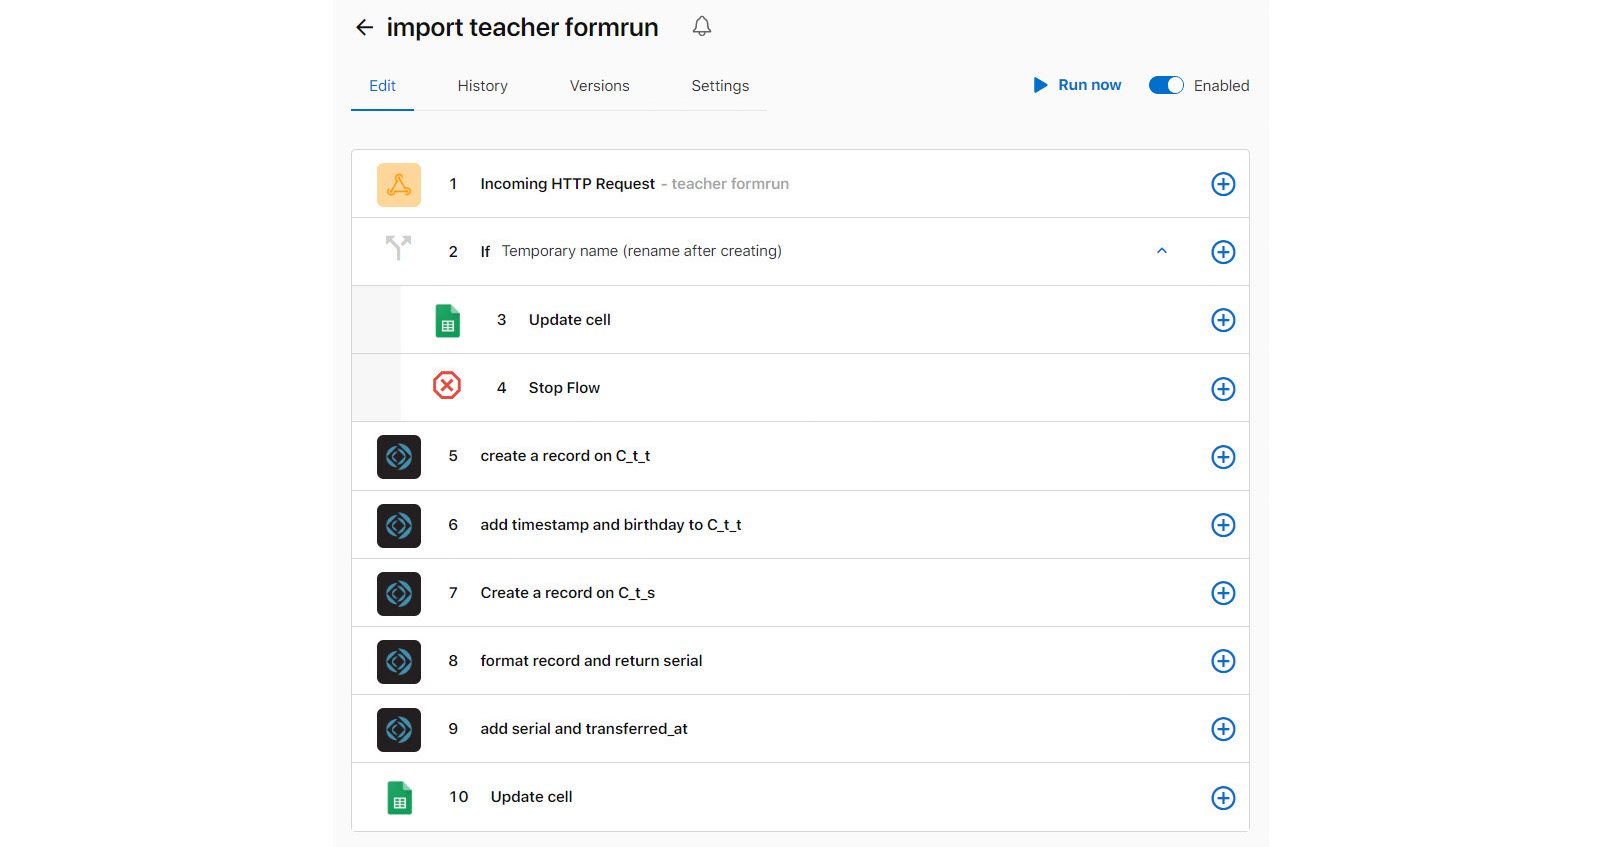Add a step after Incoming HTTP Request

(x=1222, y=184)
